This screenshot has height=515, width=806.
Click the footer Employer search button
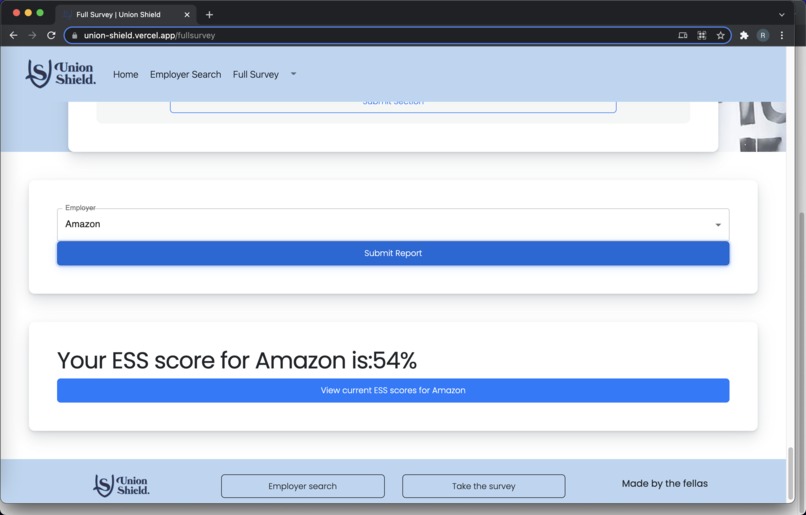[x=303, y=486]
